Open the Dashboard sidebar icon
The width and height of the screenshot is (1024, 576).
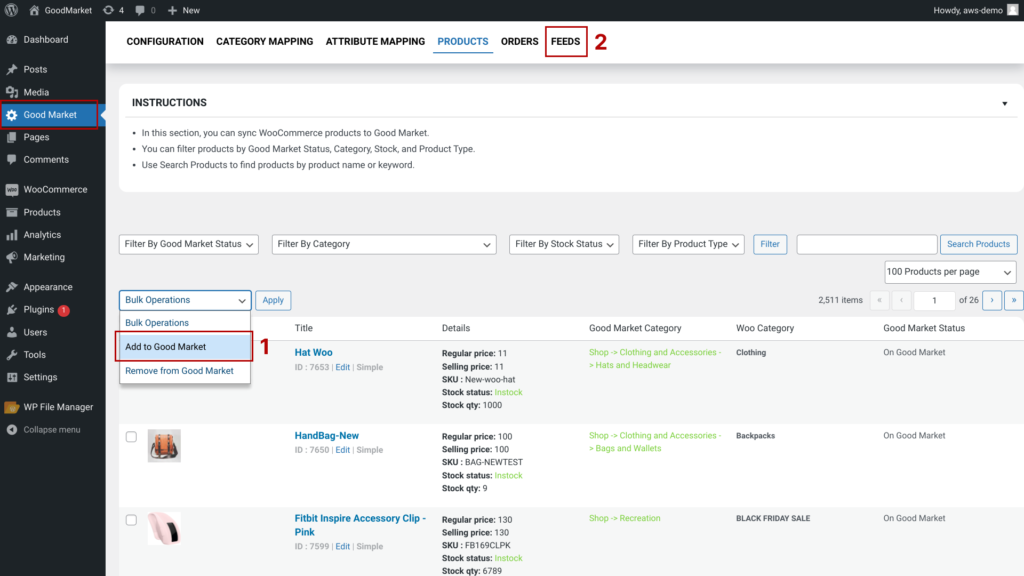(x=11, y=40)
